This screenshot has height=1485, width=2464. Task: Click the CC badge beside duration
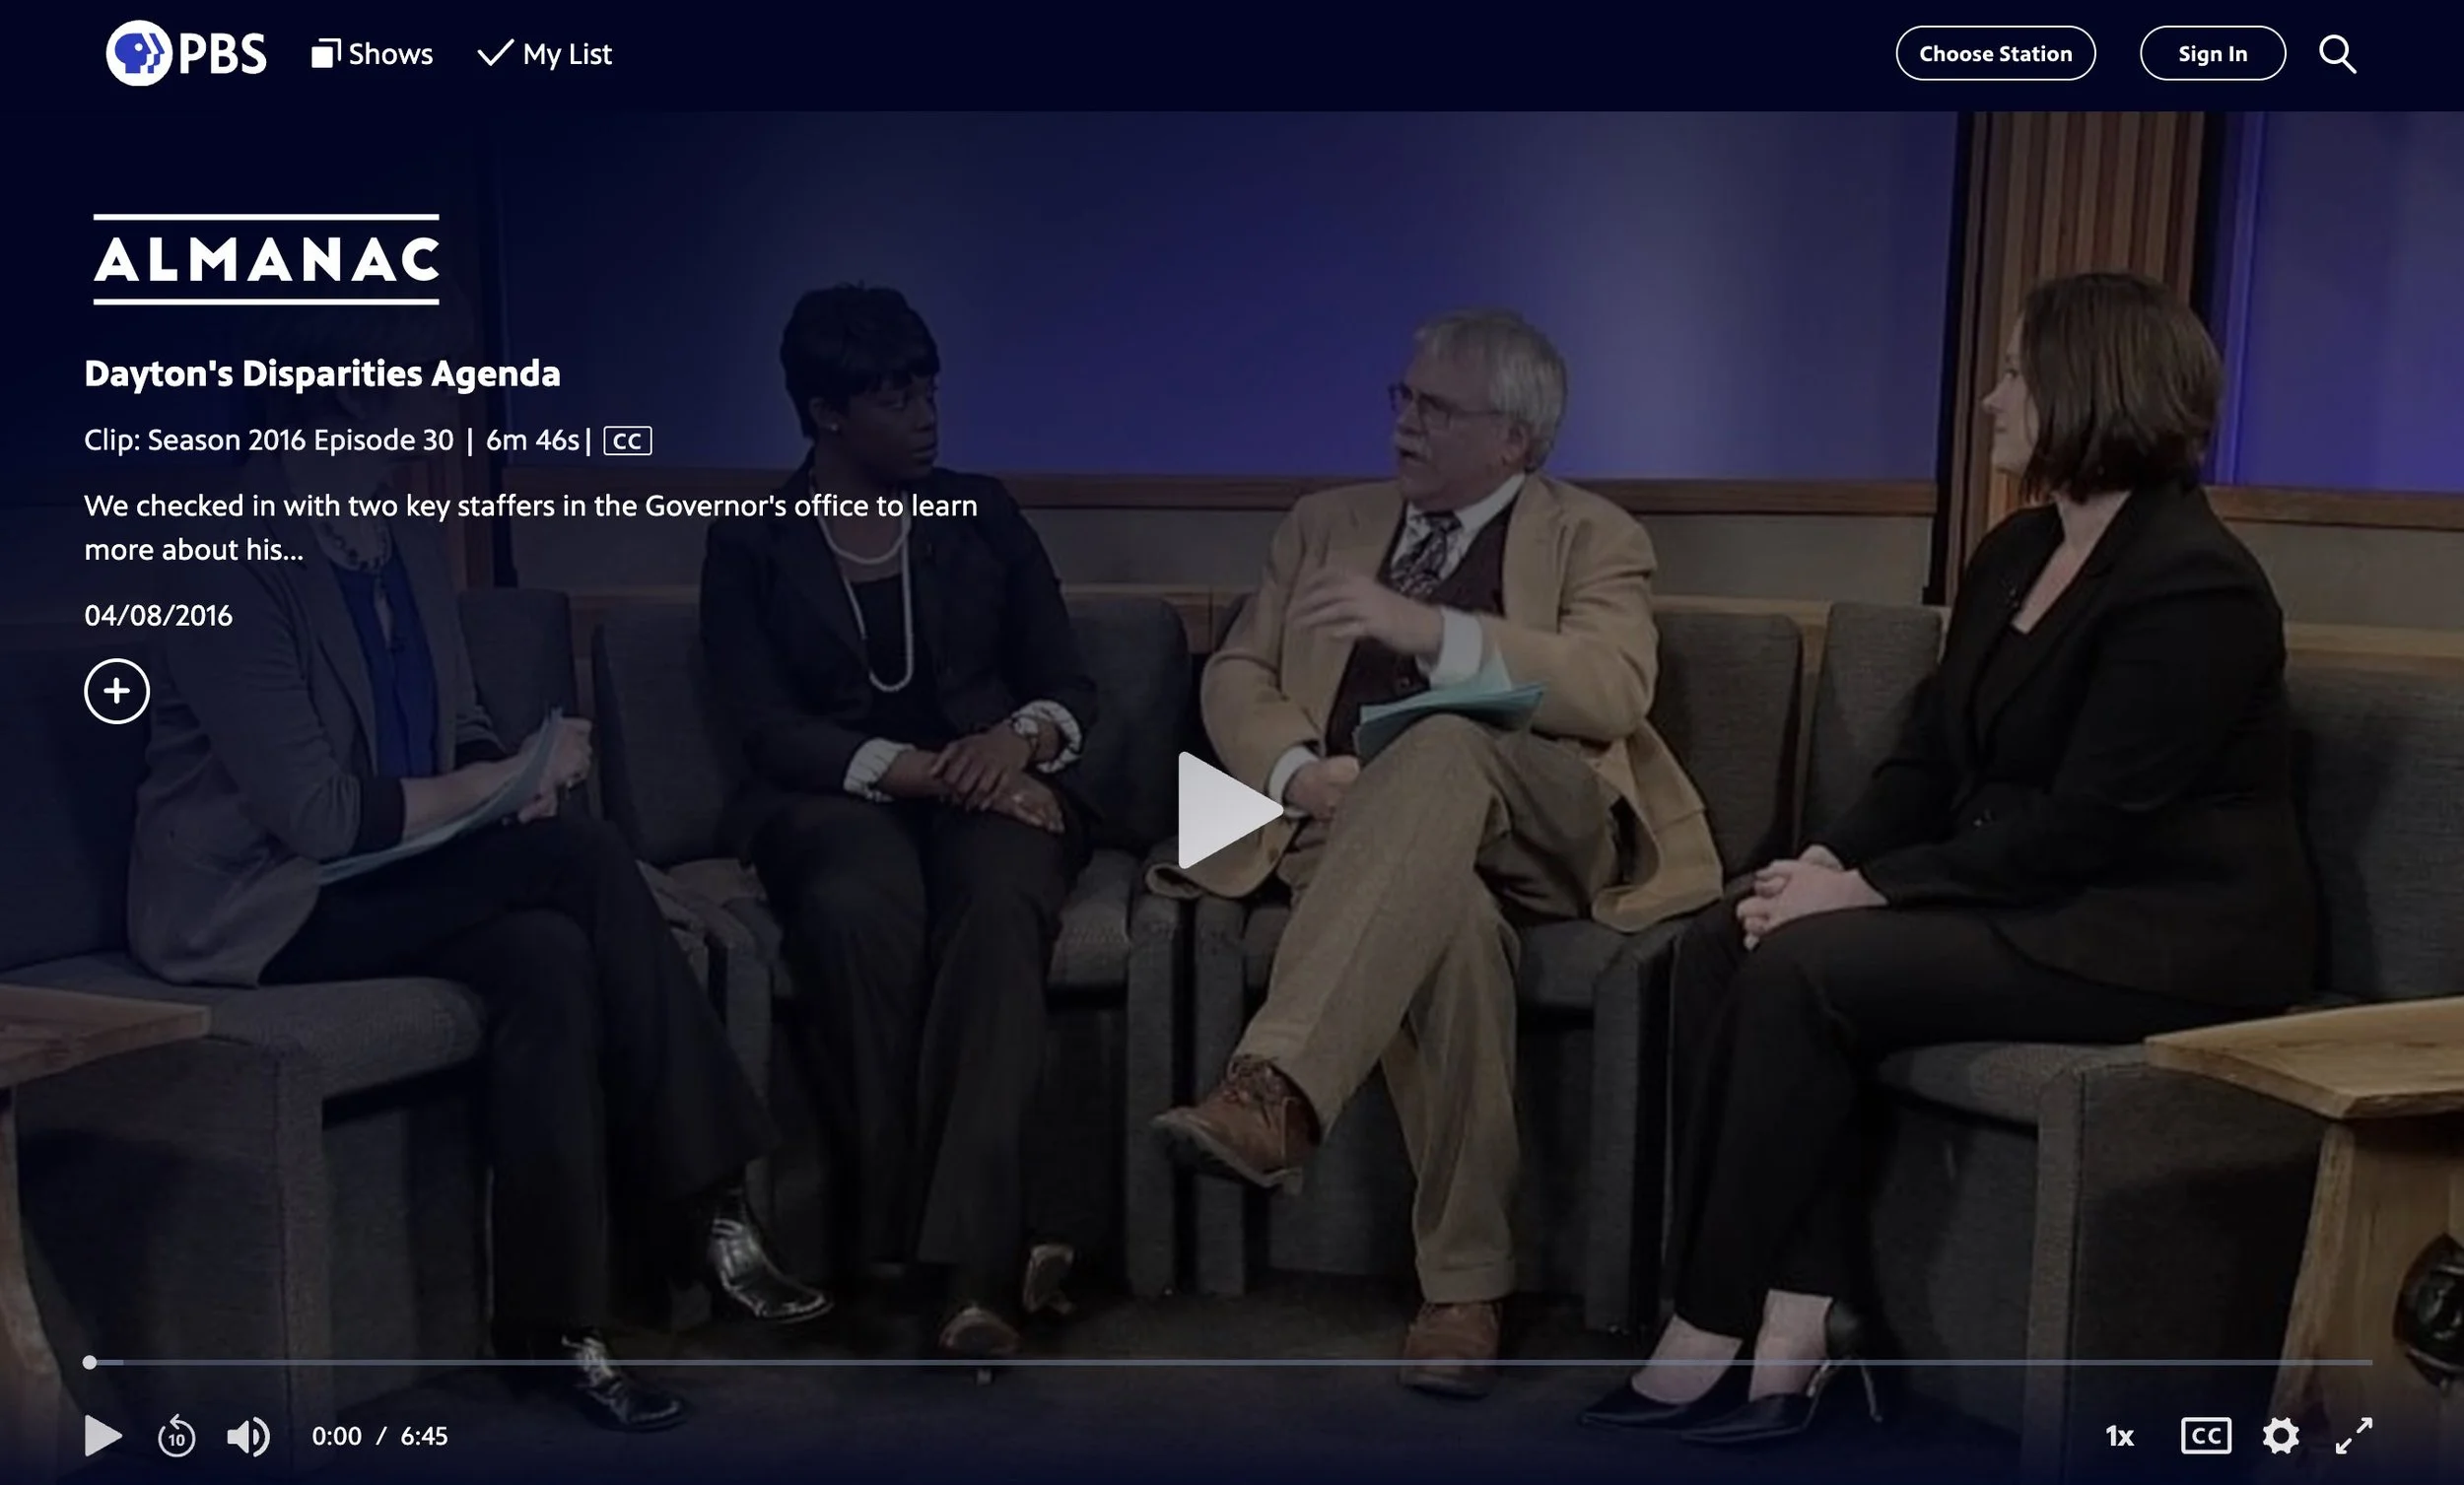click(627, 441)
